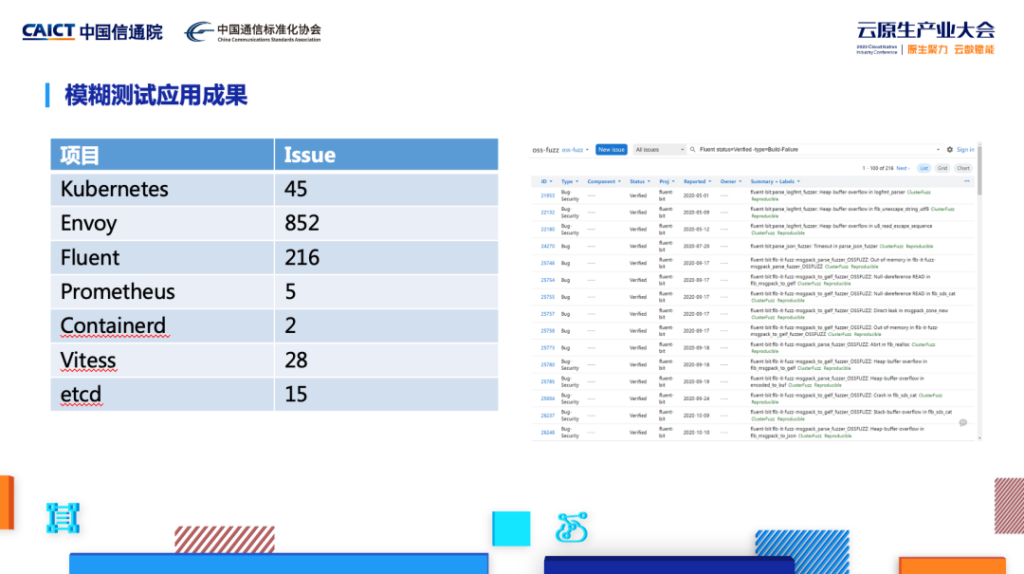Open issue 26248

pyautogui.click(x=547, y=432)
